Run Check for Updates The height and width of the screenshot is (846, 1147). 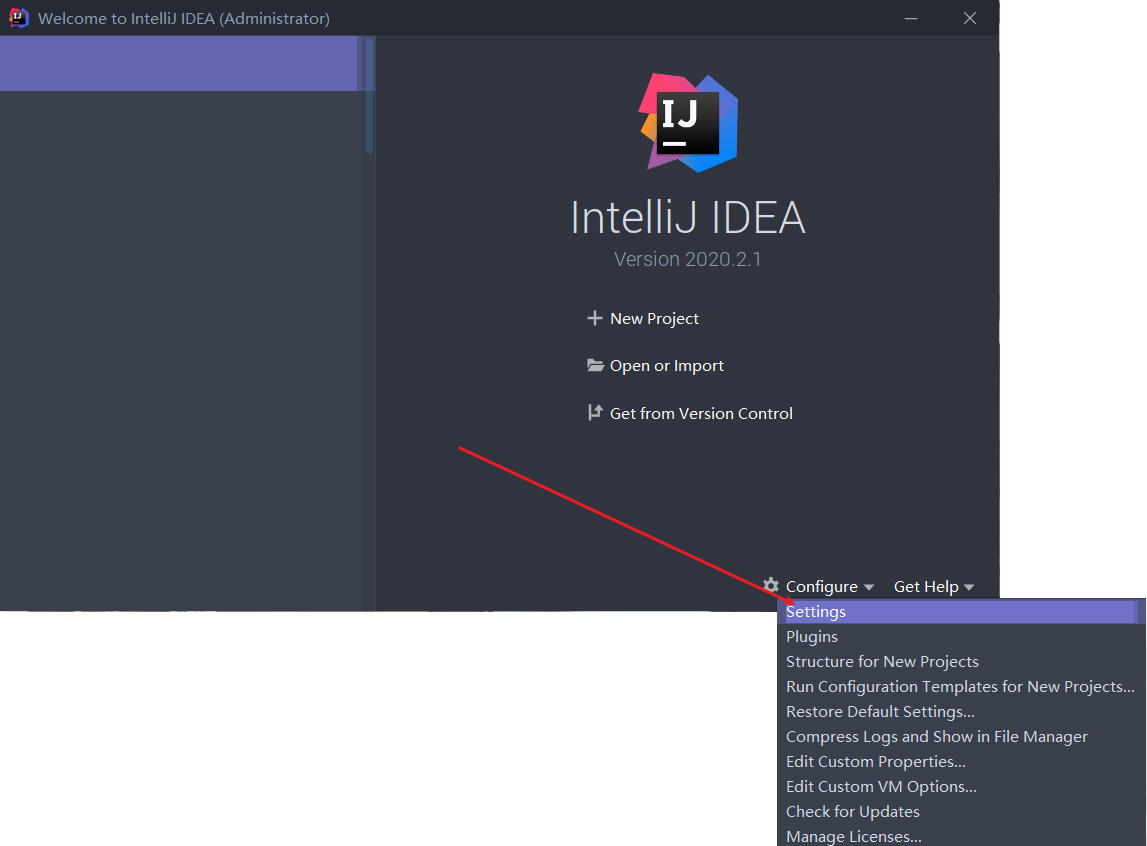click(852, 811)
